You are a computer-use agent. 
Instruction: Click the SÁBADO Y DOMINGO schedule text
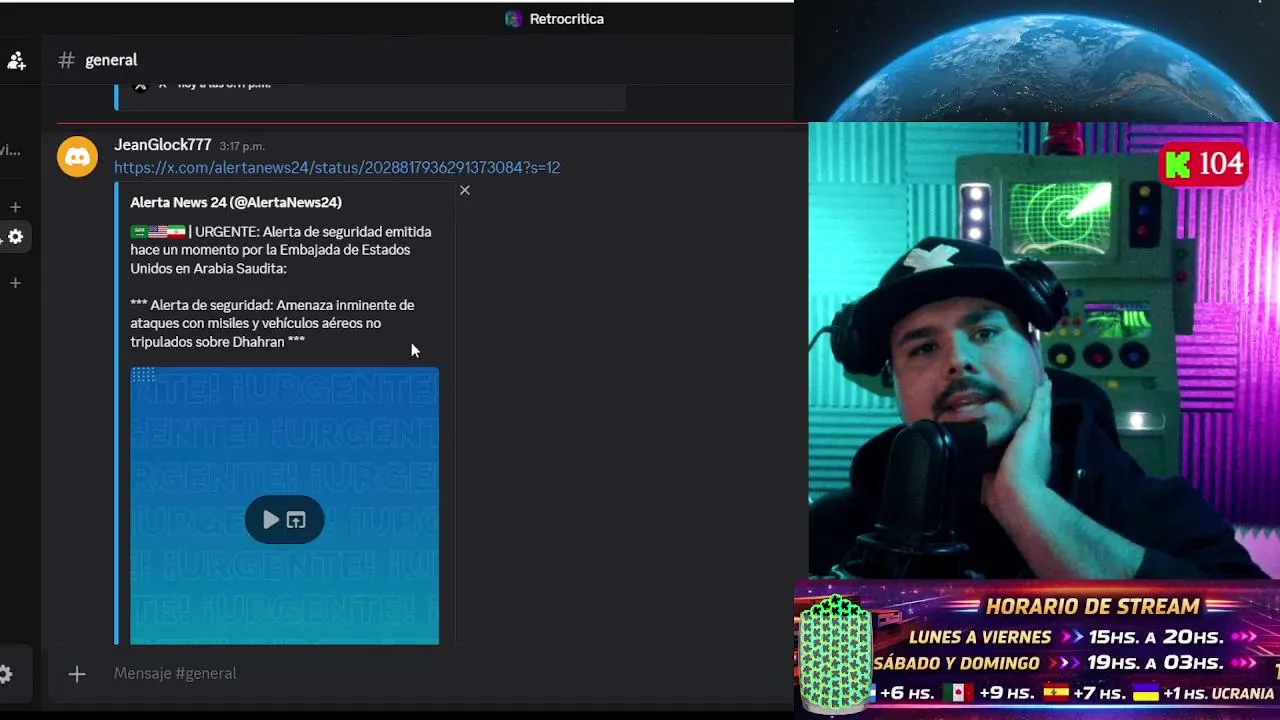956,663
